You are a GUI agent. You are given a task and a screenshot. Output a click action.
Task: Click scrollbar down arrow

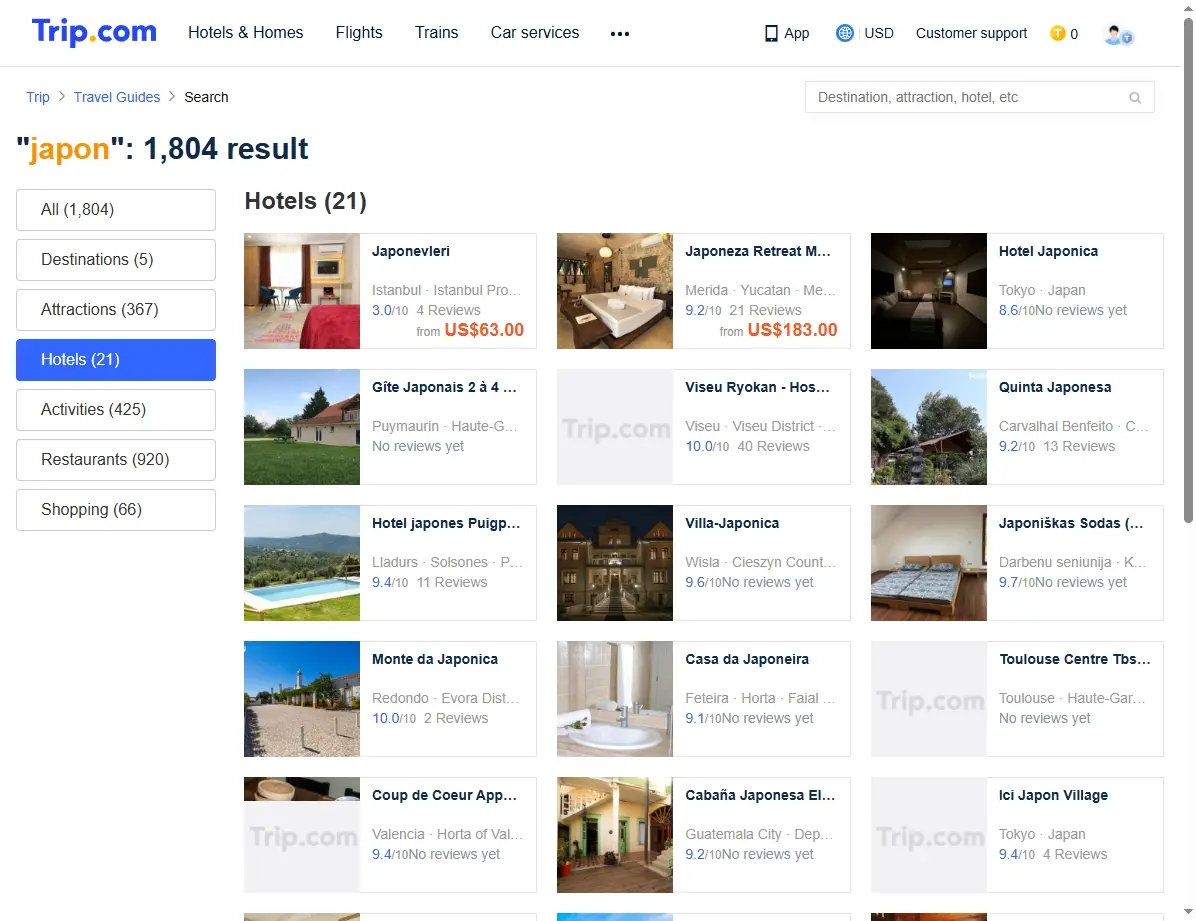click(x=1188, y=912)
